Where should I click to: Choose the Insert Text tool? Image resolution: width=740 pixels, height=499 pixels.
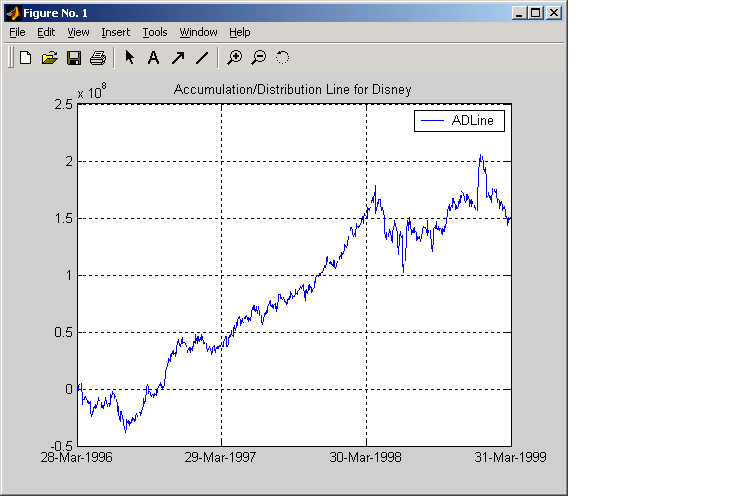click(153, 58)
